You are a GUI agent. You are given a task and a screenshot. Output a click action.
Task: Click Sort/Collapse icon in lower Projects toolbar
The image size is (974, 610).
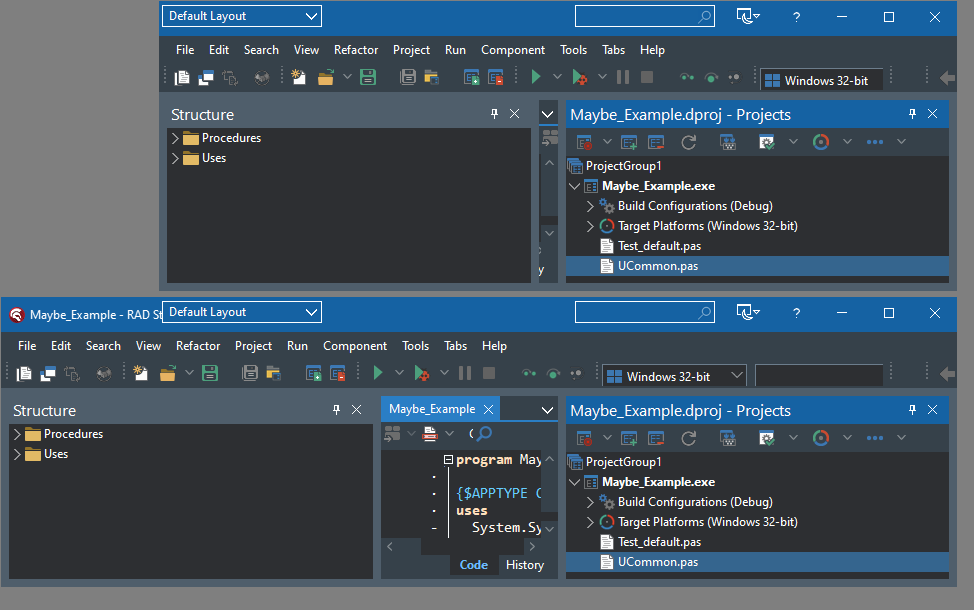[x=727, y=439]
